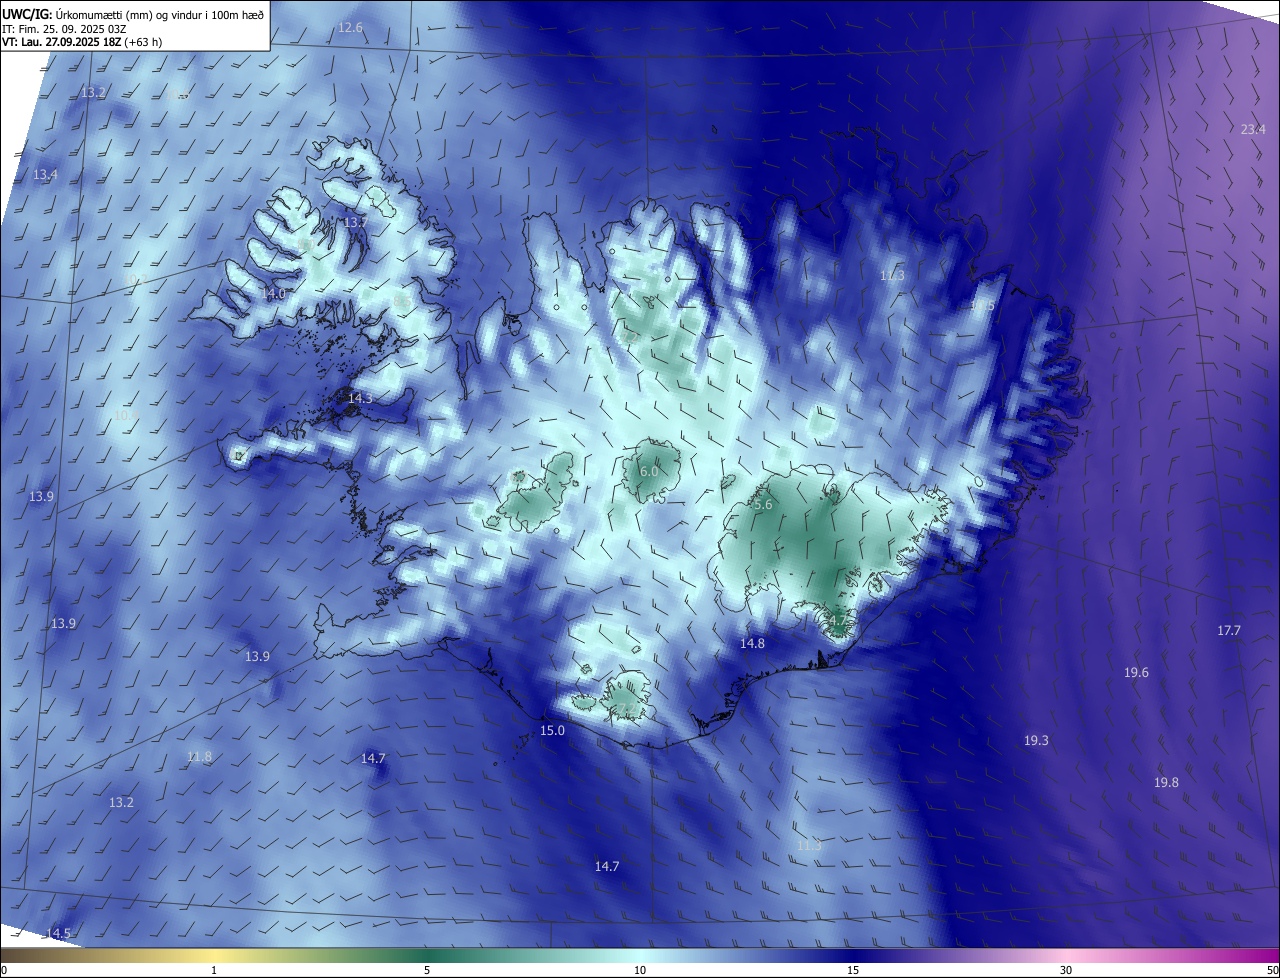The height and width of the screenshot is (978, 1280).
Task: Click the 11.8 value label
Action: (x=199, y=757)
